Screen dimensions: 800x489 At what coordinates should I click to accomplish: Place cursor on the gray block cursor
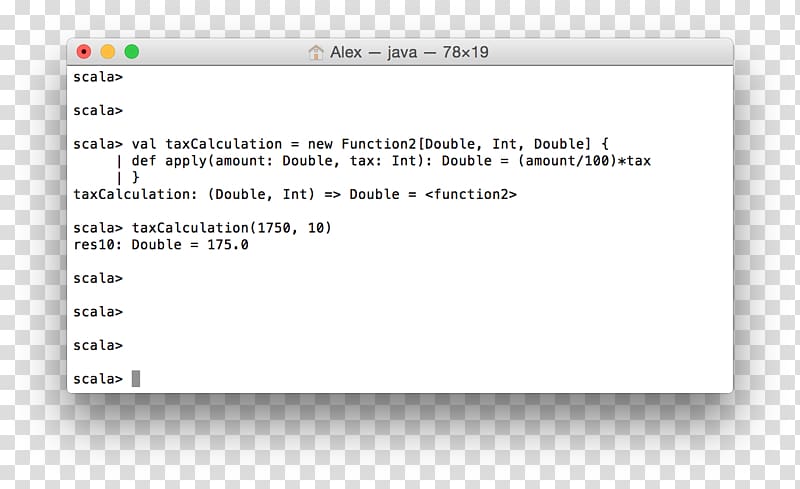click(x=136, y=379)
